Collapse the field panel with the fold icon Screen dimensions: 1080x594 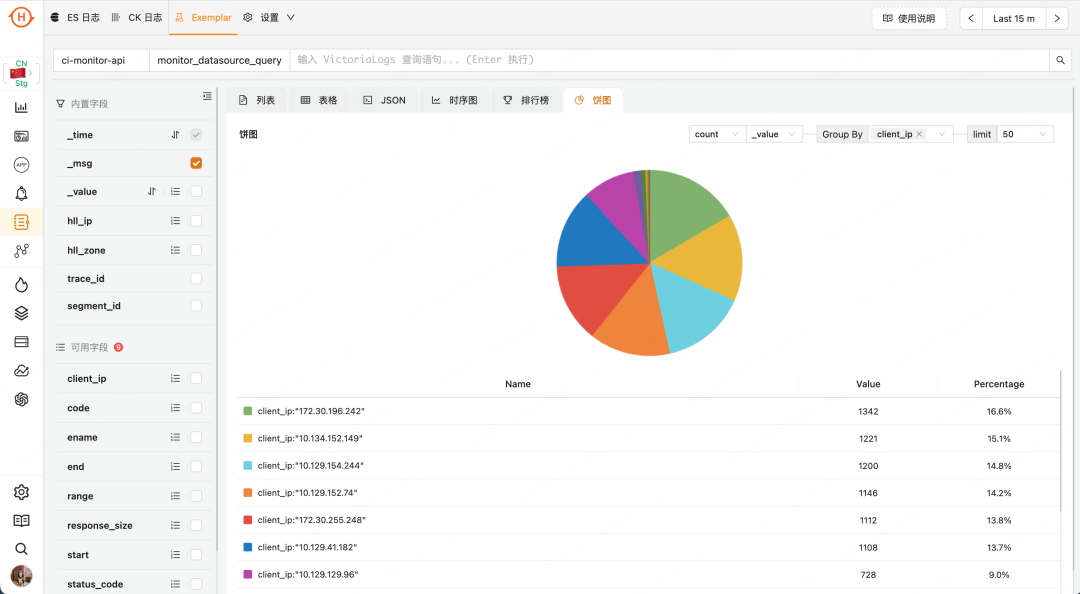coord(207,96)
